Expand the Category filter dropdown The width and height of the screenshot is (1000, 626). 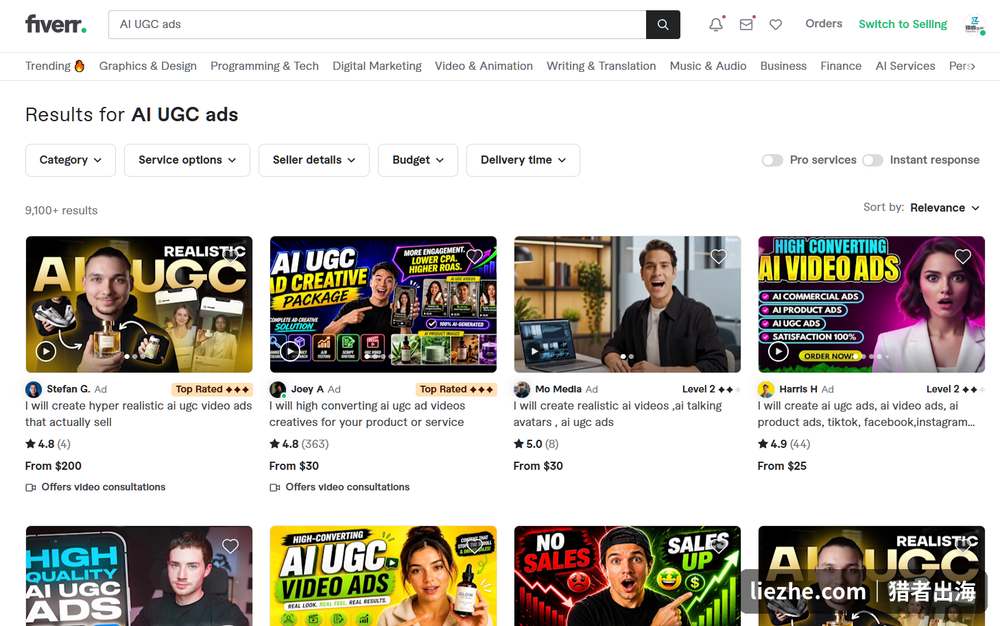click(x=70, y=160)
